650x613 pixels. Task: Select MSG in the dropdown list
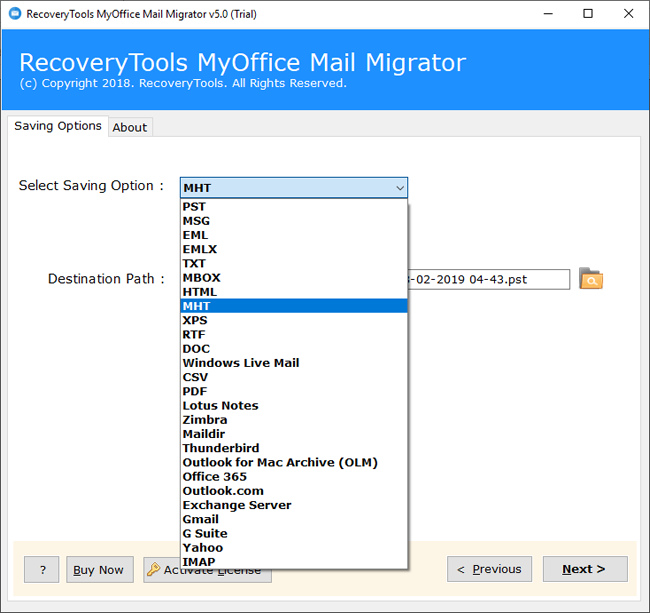point(294,221)
